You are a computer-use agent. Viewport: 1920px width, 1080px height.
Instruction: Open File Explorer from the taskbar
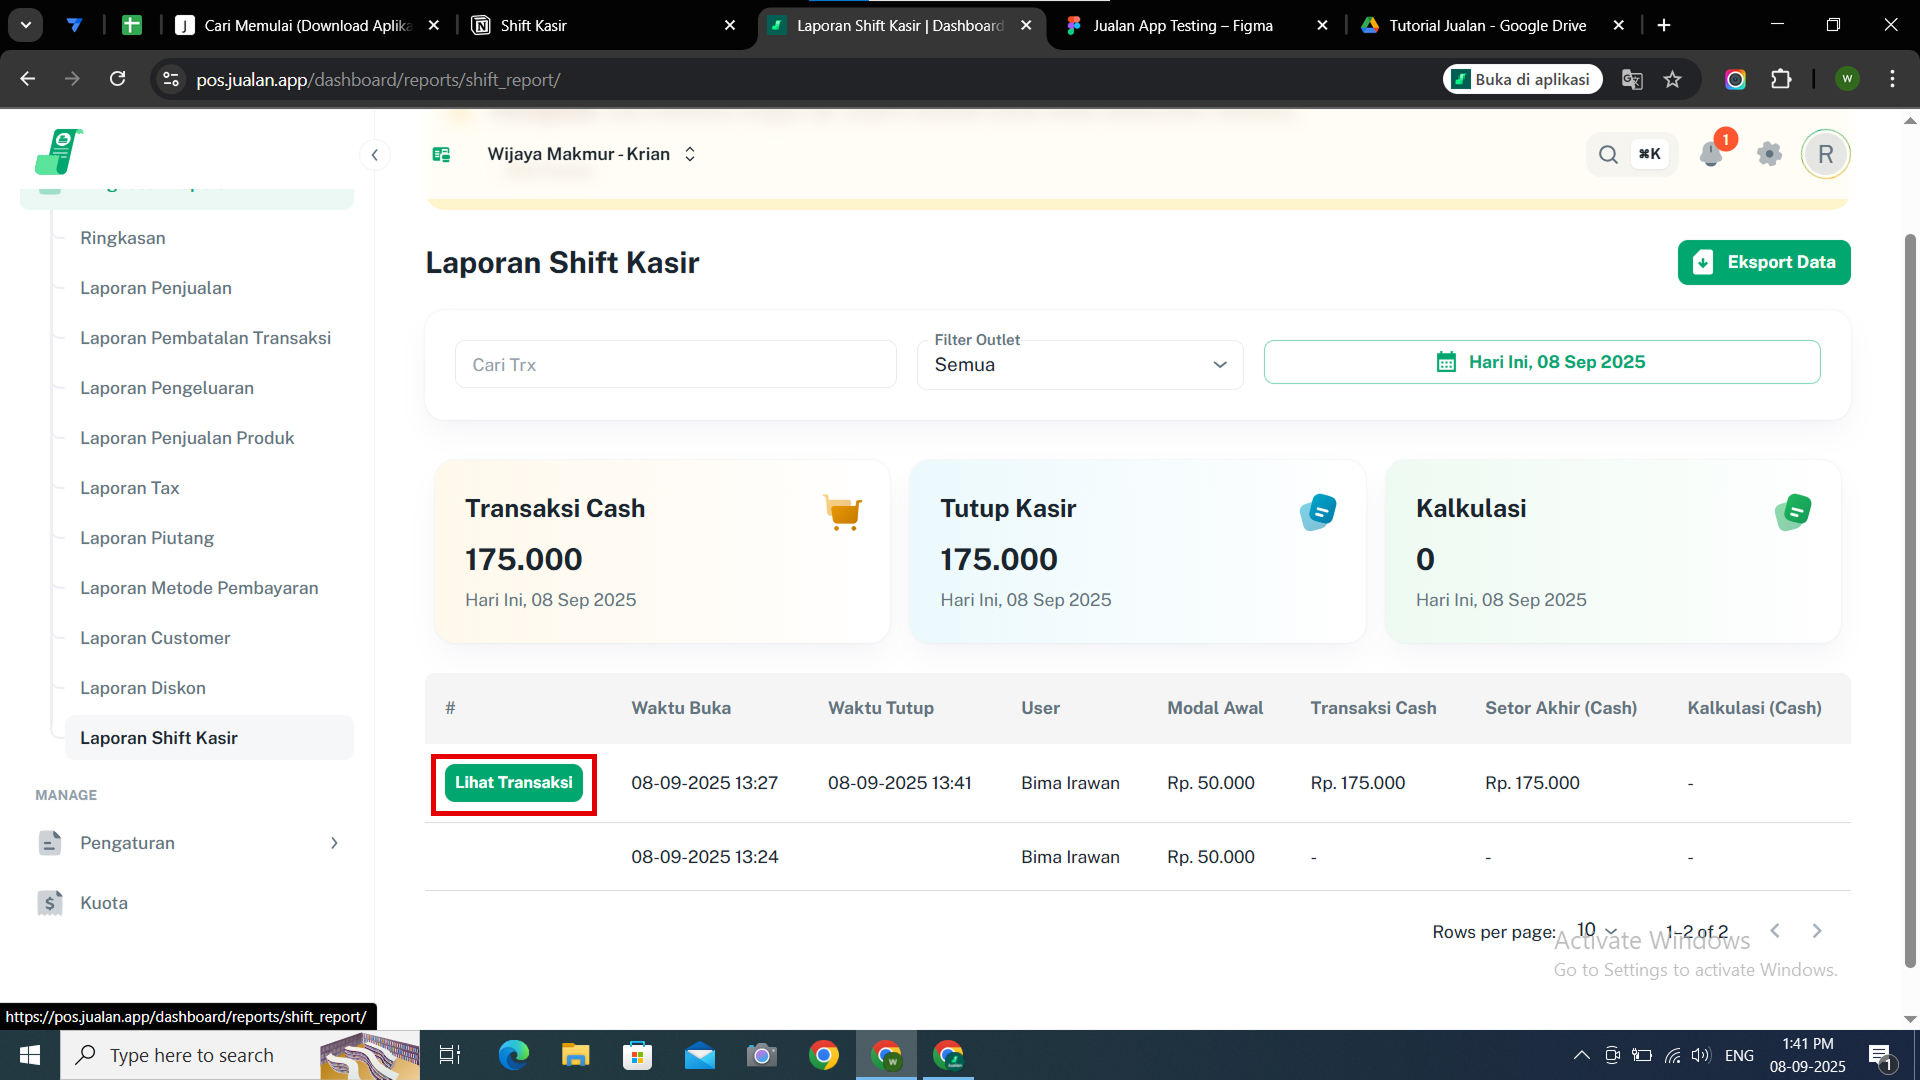pos(575,1055)
